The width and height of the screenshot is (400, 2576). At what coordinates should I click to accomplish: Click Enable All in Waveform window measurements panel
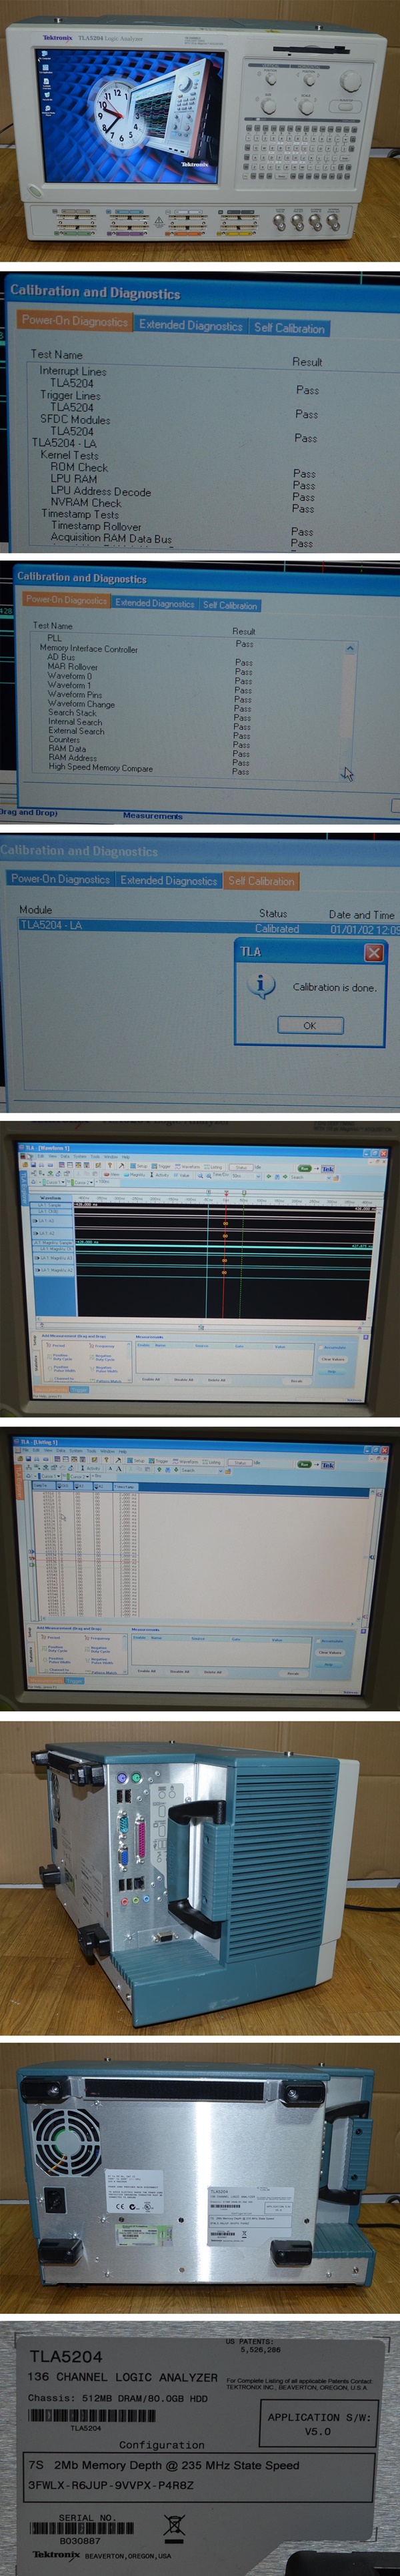(x=150, y=1379)
